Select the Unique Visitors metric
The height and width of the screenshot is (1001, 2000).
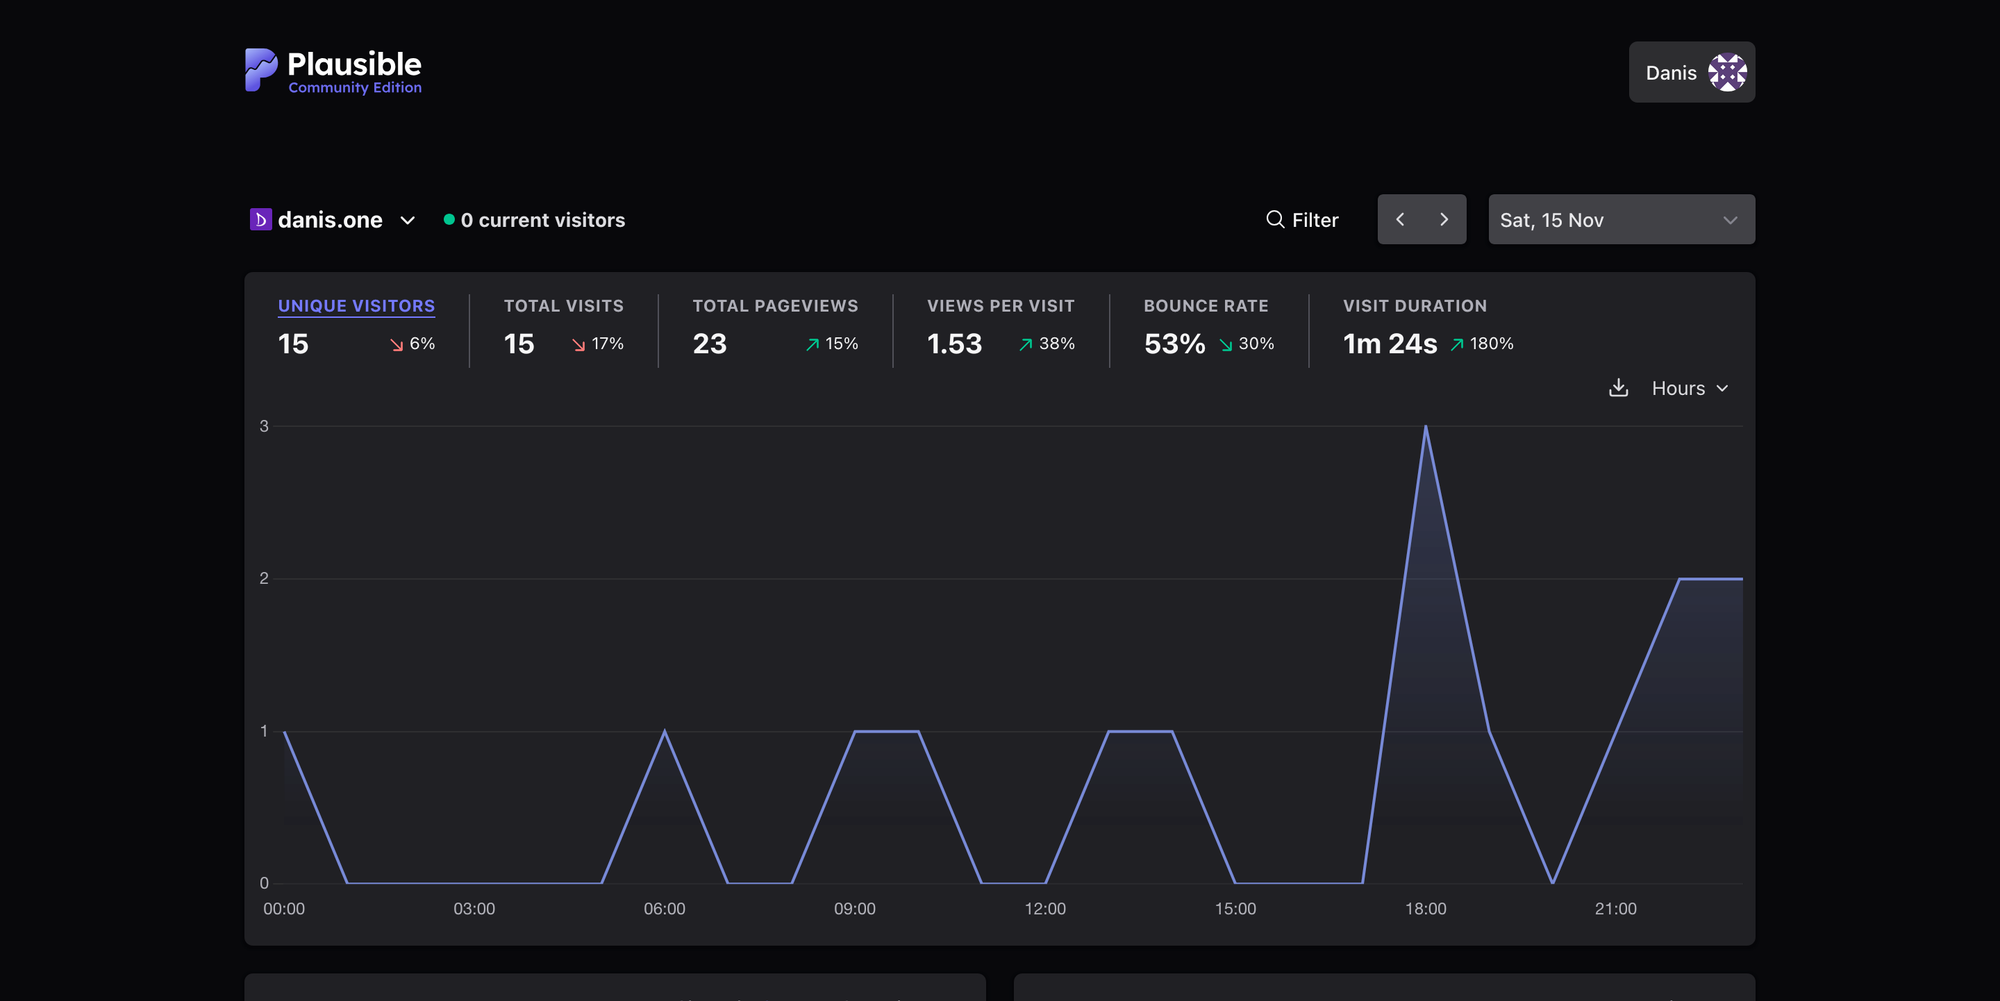point(356,306)
